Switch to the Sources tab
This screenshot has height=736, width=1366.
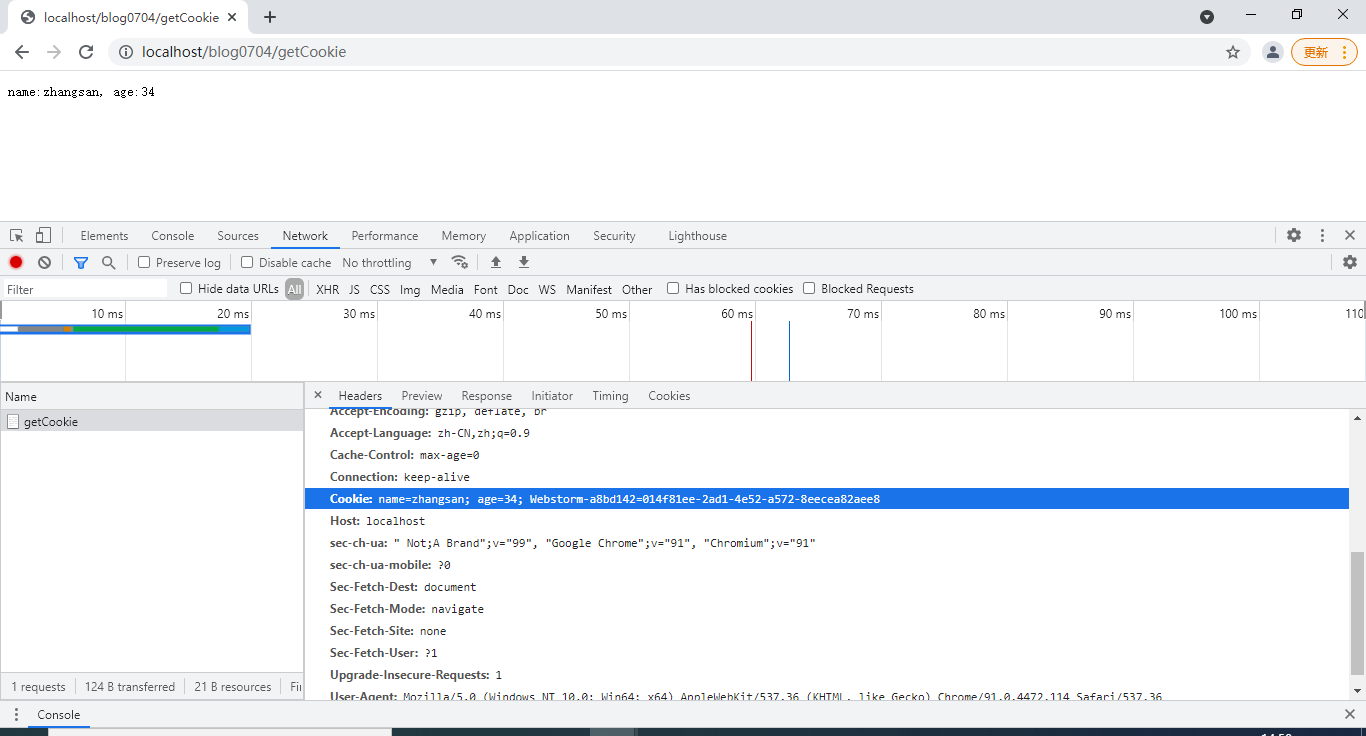click(238, 236)
